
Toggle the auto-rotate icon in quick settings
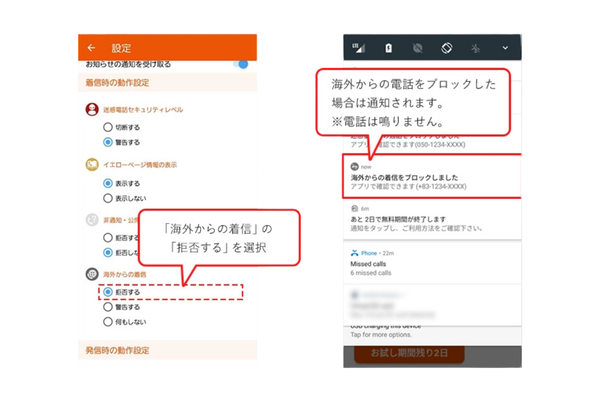(x=447, y=47)
